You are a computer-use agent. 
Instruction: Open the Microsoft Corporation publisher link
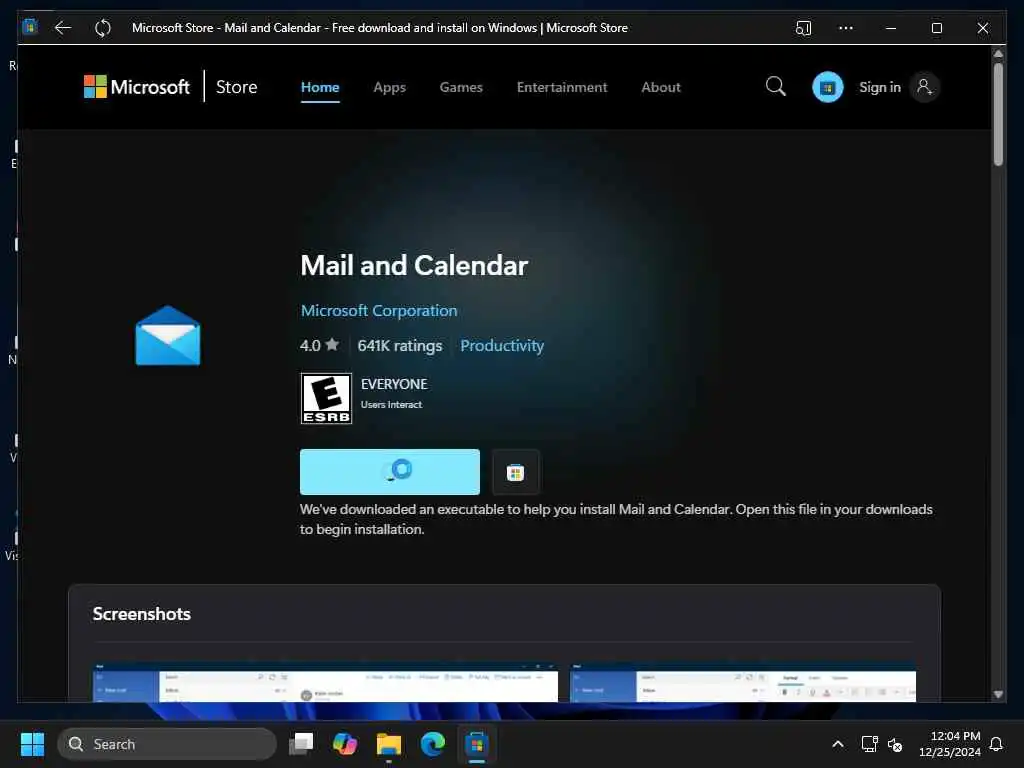[379, 310]
